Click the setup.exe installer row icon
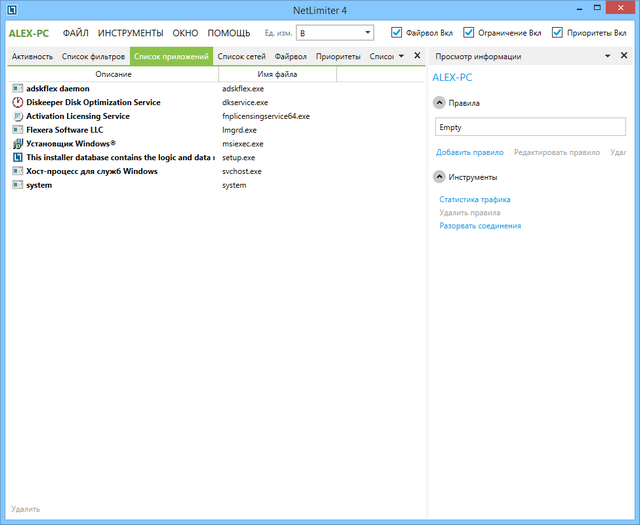The height and width of the screenshot is (525, 640). (17, 158)
